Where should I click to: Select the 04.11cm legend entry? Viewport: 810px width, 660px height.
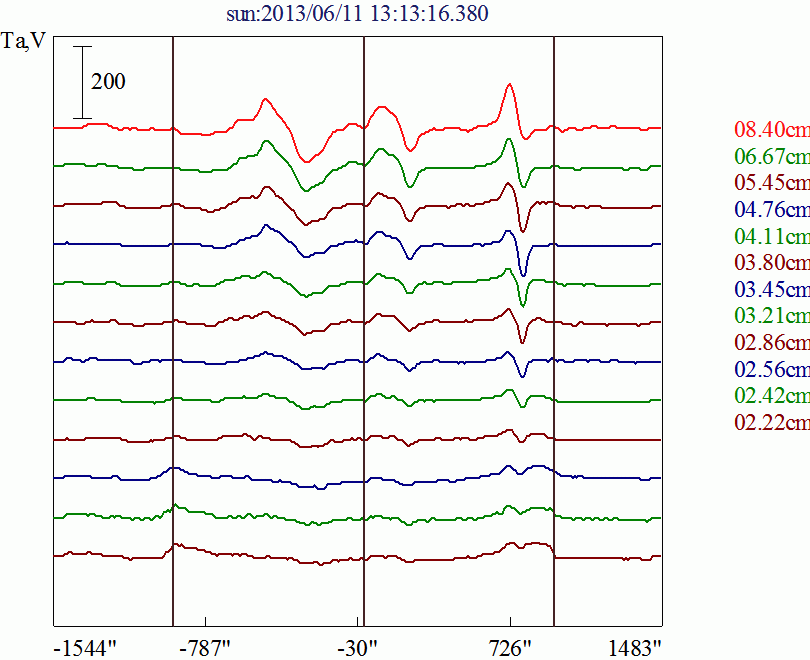pos(772,236)
